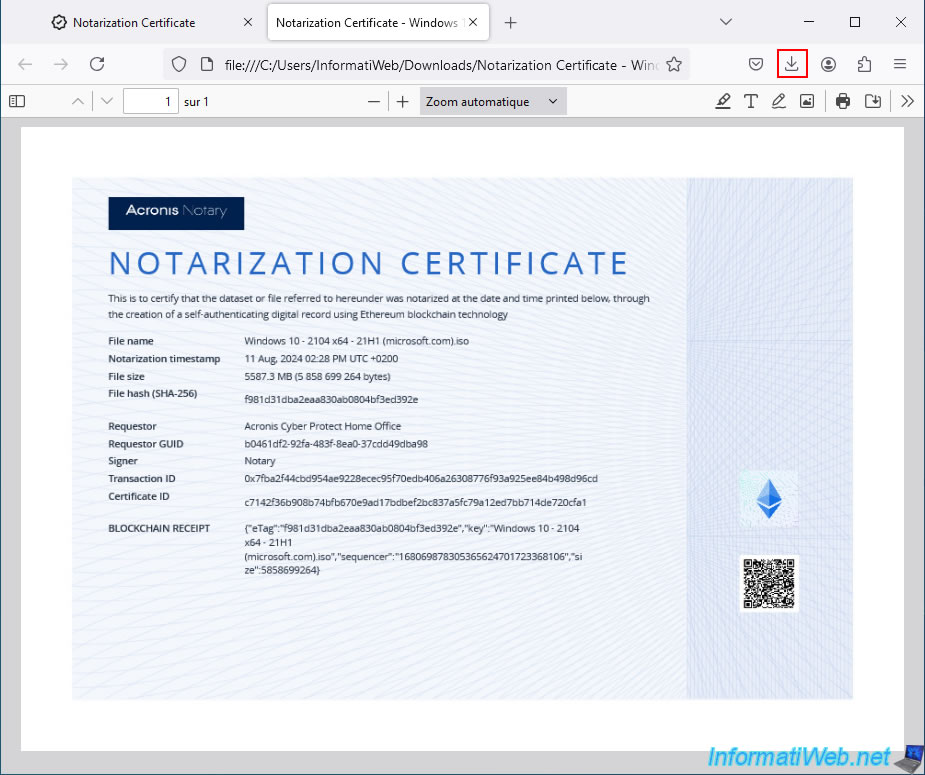Click the Signer value 'Notary'
The image size is (925, 775).
pyautogui.click(x=260, y=461)
